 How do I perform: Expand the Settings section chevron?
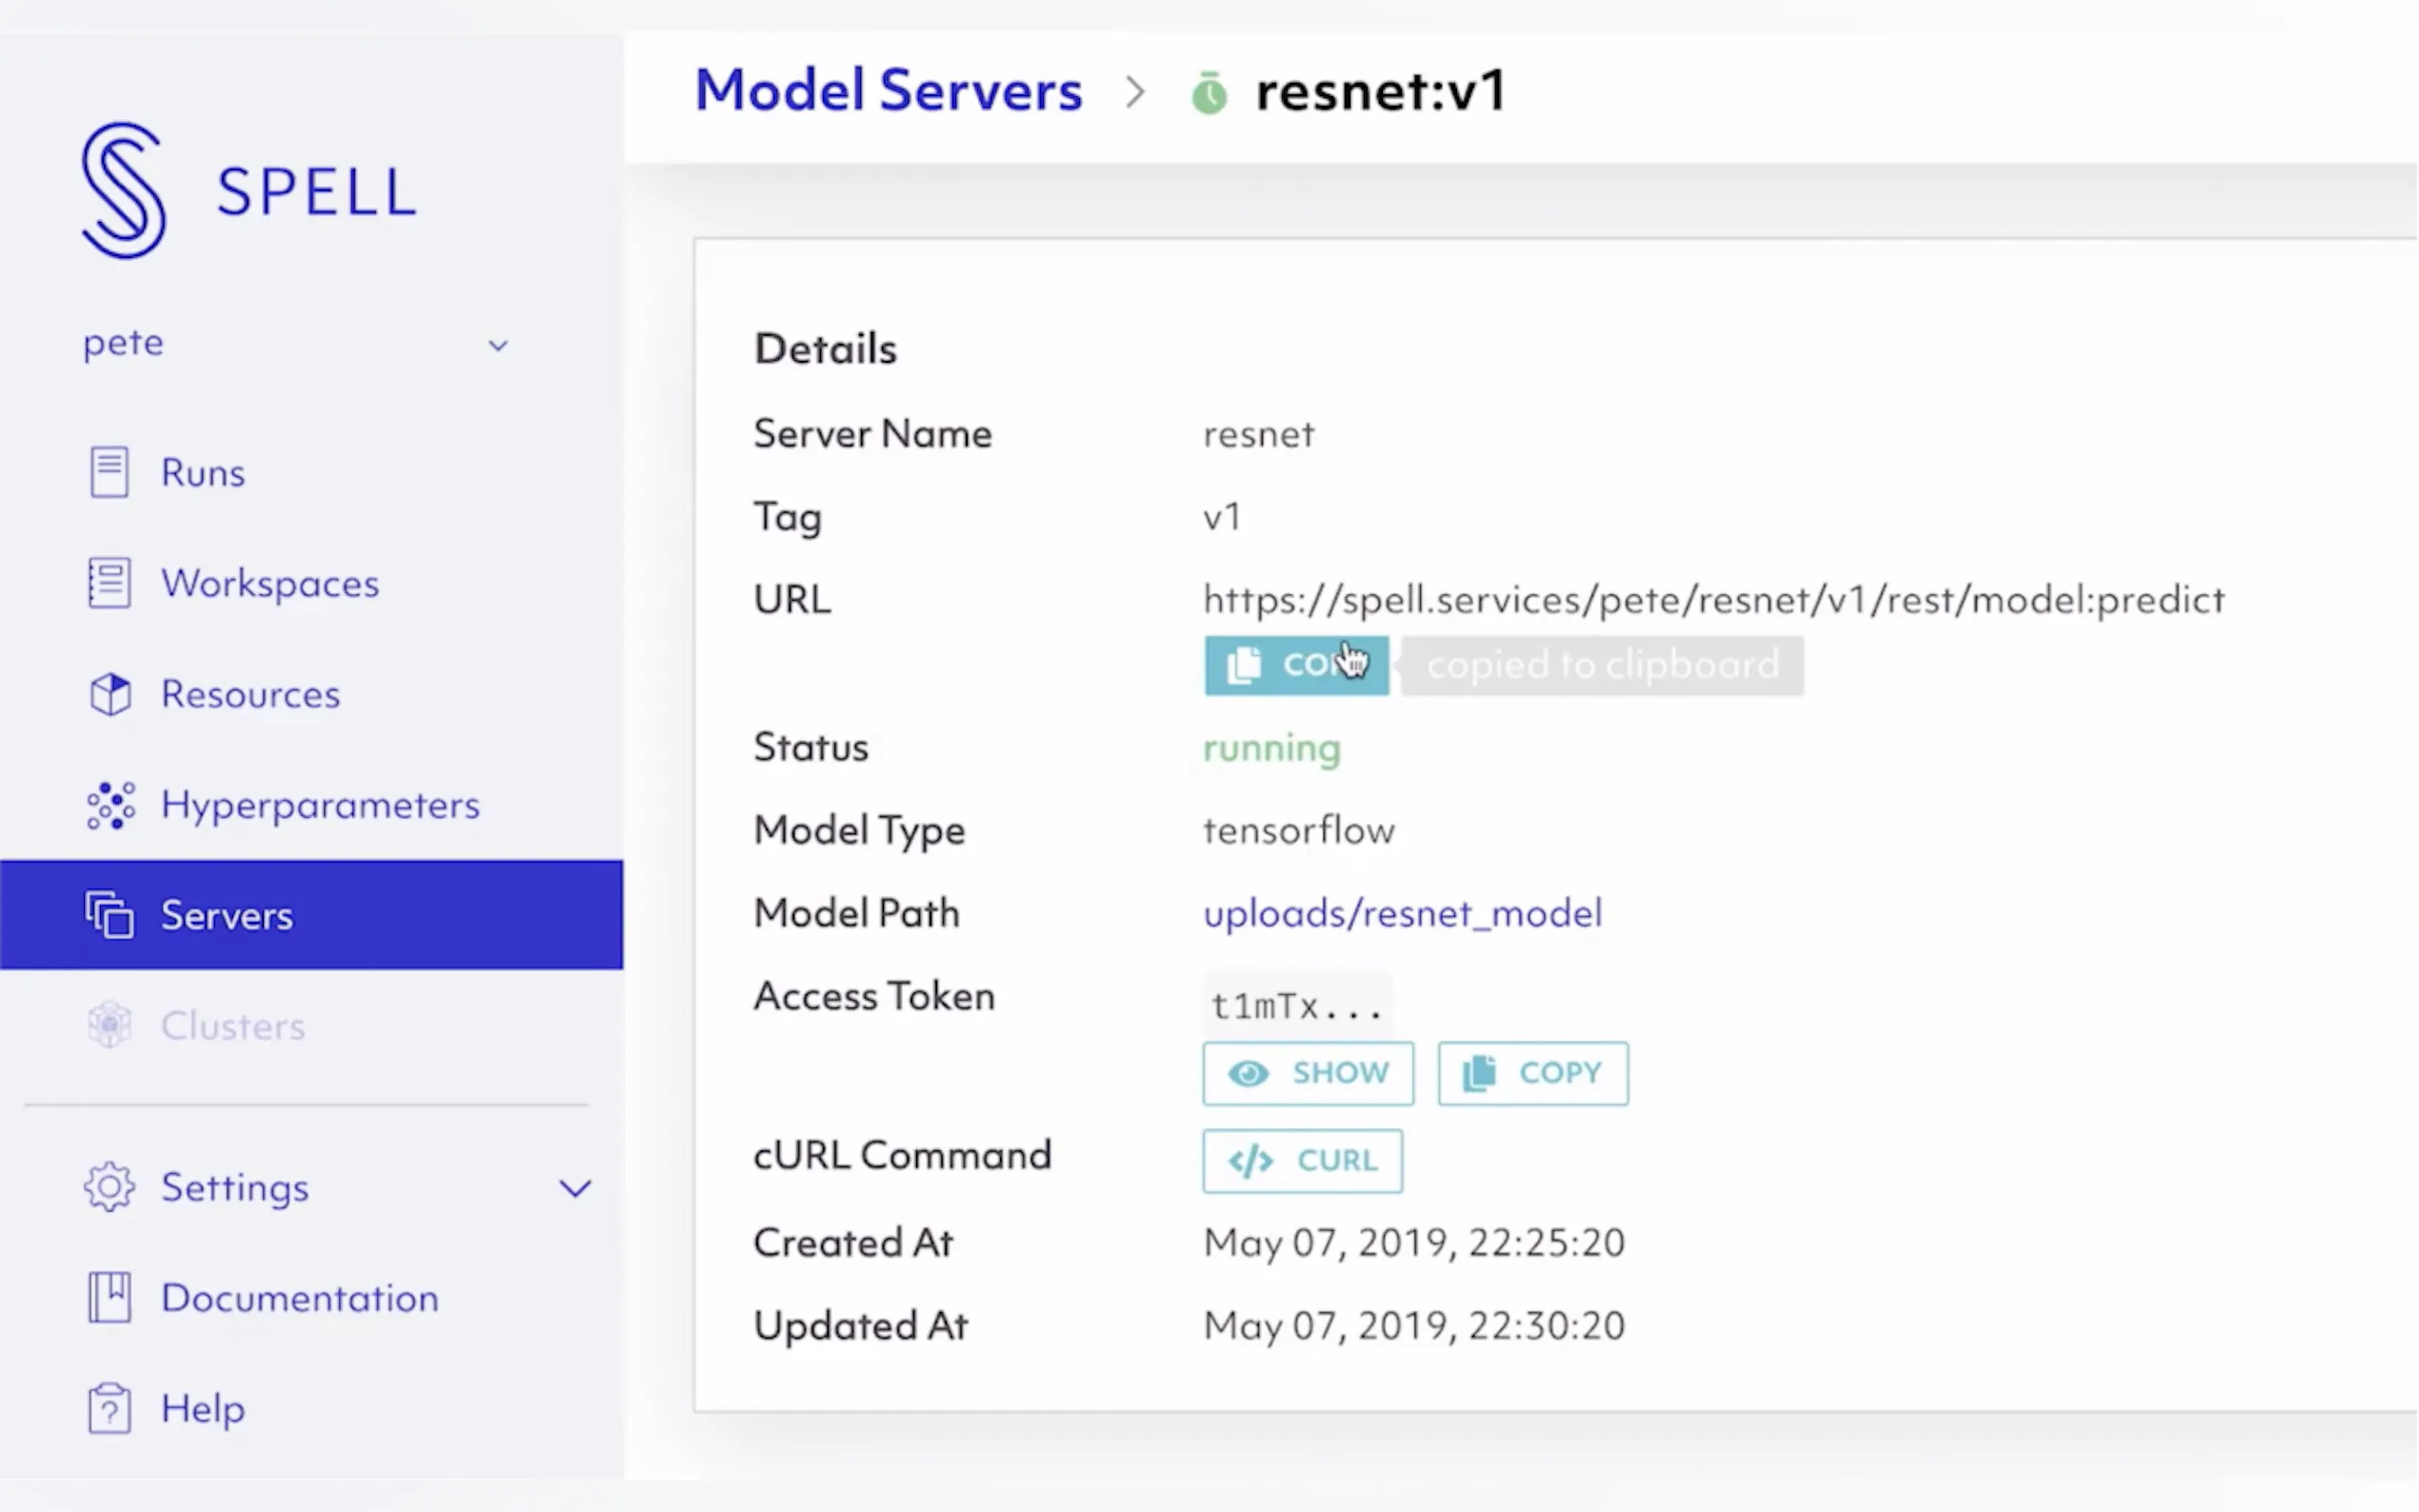point(574,1188)
